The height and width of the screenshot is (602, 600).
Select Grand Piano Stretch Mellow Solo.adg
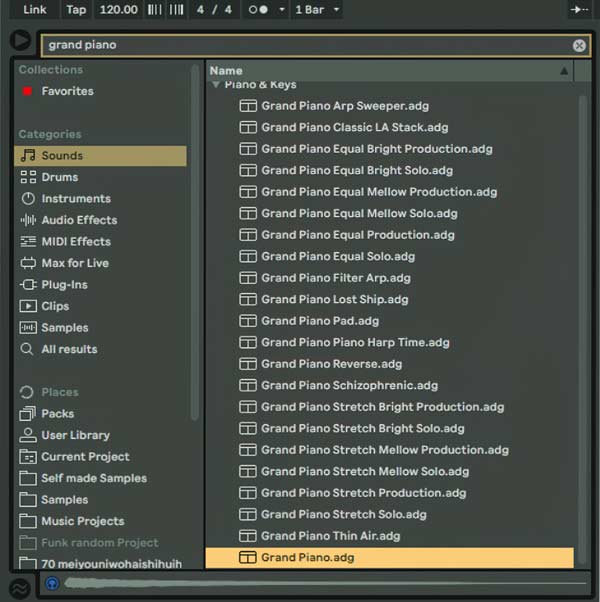pyautogui.click(x=390, y=471)
